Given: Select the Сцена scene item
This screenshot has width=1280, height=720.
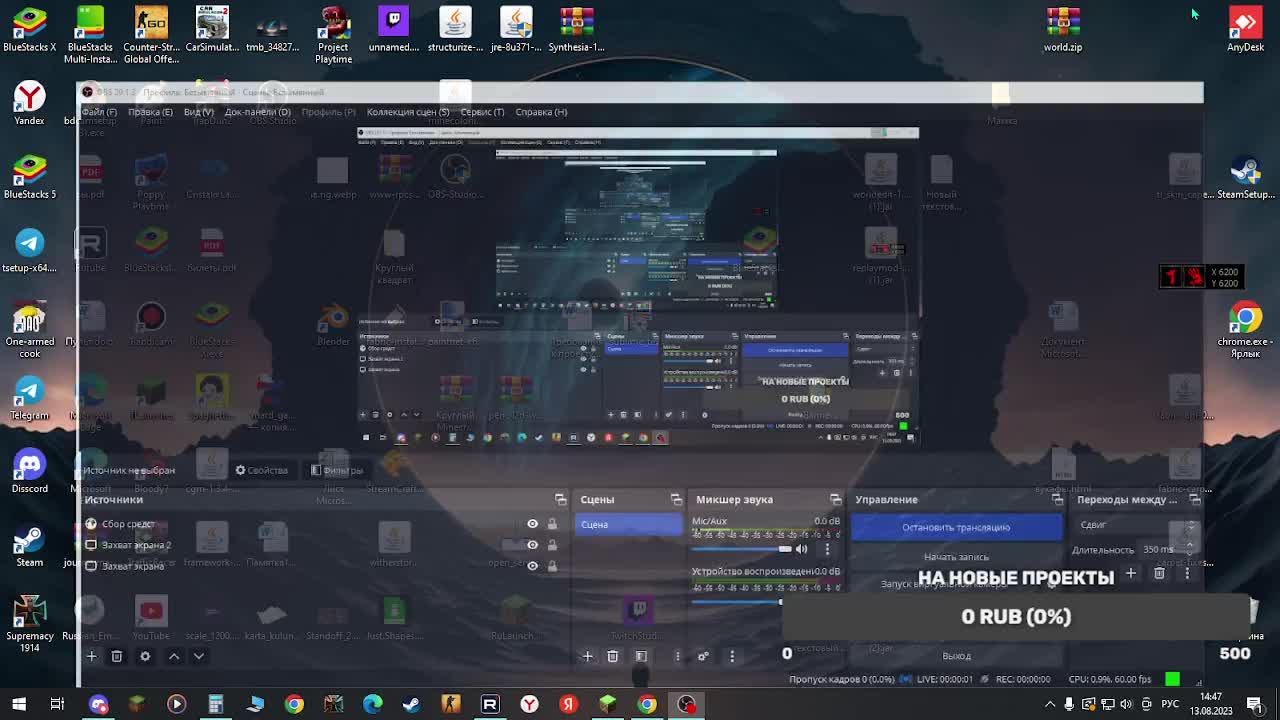Looking at the screenshot, I should 629,524.
